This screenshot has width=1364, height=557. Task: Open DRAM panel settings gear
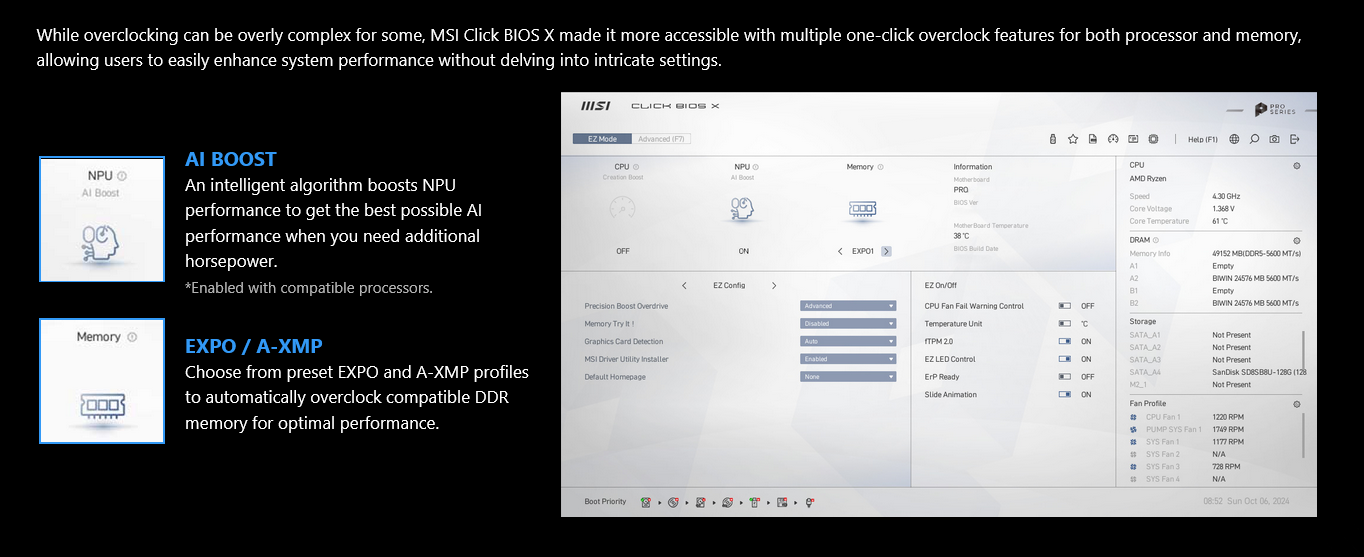click(1296, 241)
